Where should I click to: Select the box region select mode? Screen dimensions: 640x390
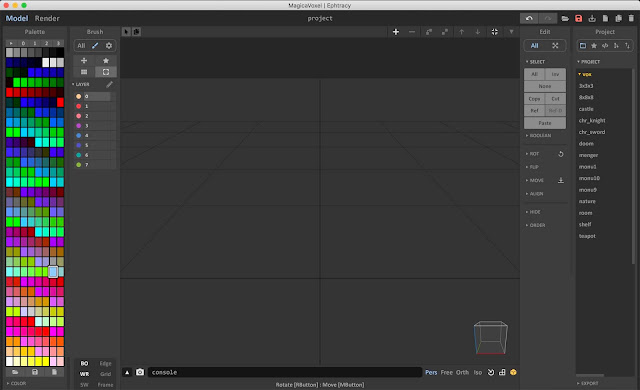[106, 72]
